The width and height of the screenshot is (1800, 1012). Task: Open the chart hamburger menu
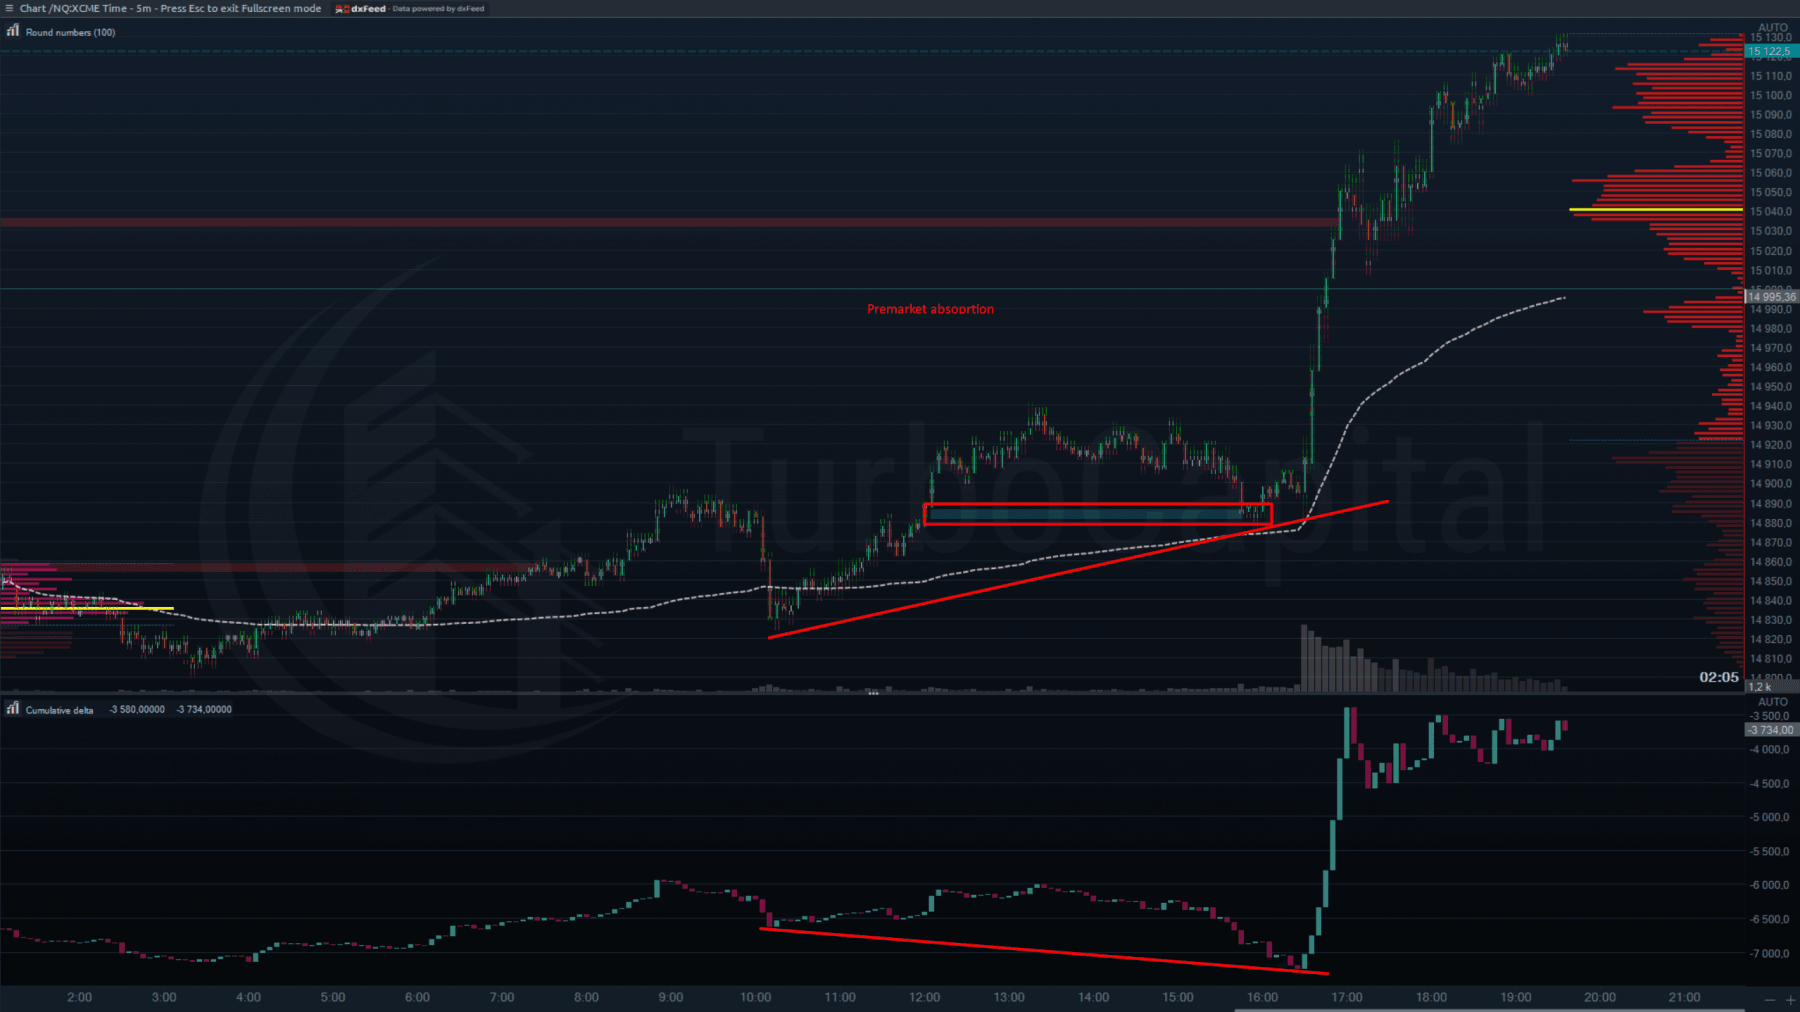pos(10,8)
